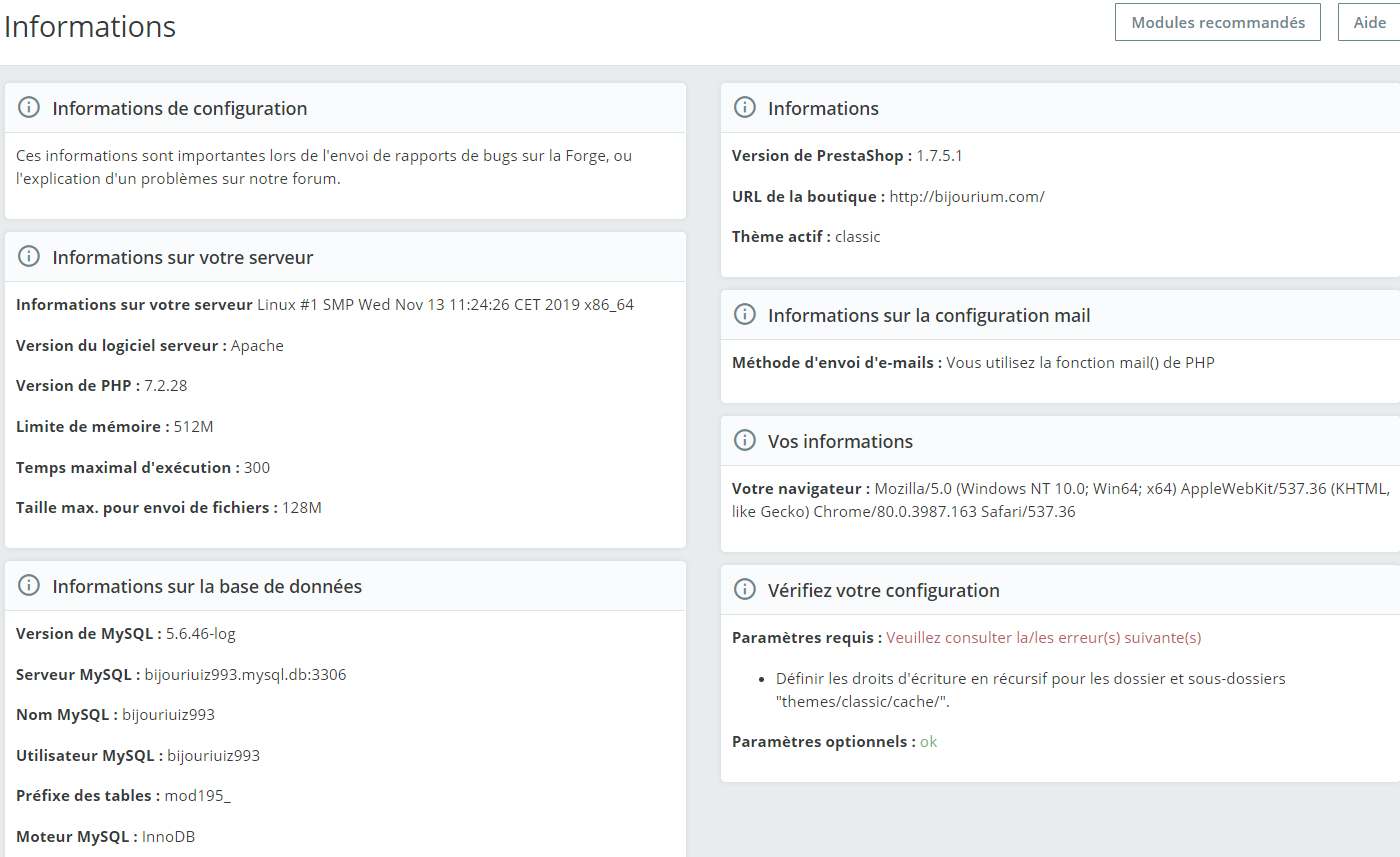Click MySQL server value bijouriuiz993.mysql.db:3306

(245, 675)
